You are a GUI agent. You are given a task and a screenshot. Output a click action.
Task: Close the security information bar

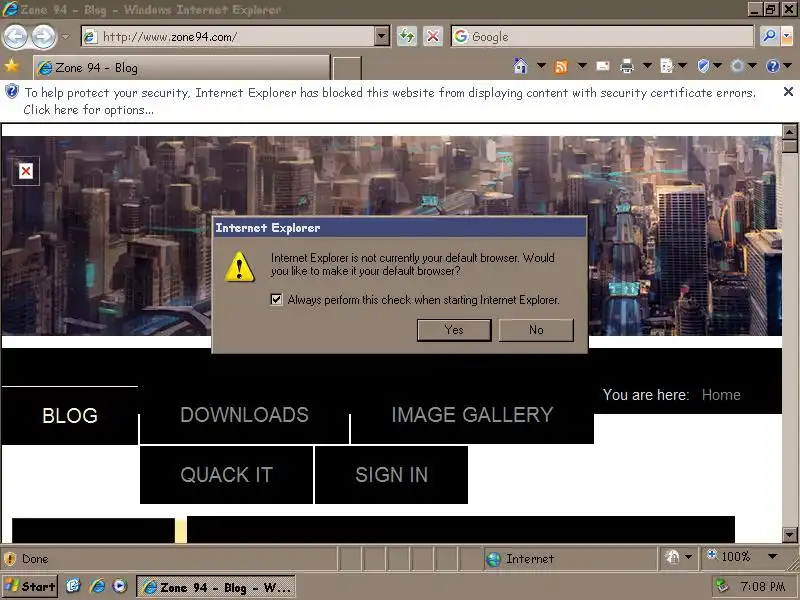tap(788, 92)
